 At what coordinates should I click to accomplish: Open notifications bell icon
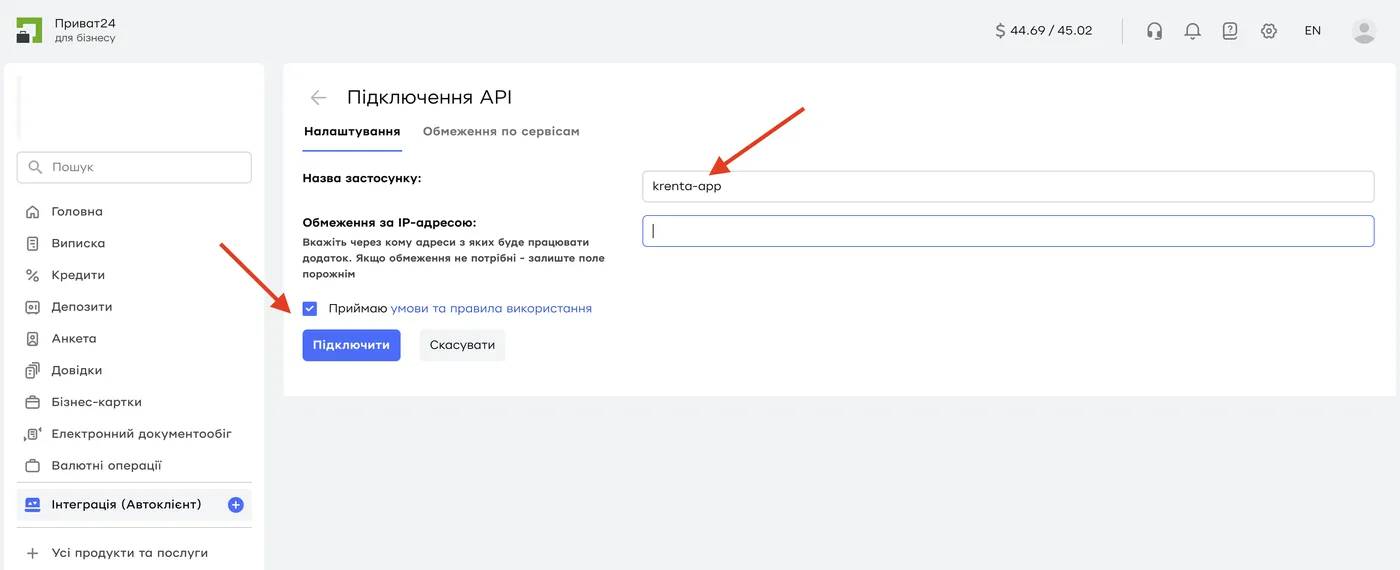coord(1192,31)
